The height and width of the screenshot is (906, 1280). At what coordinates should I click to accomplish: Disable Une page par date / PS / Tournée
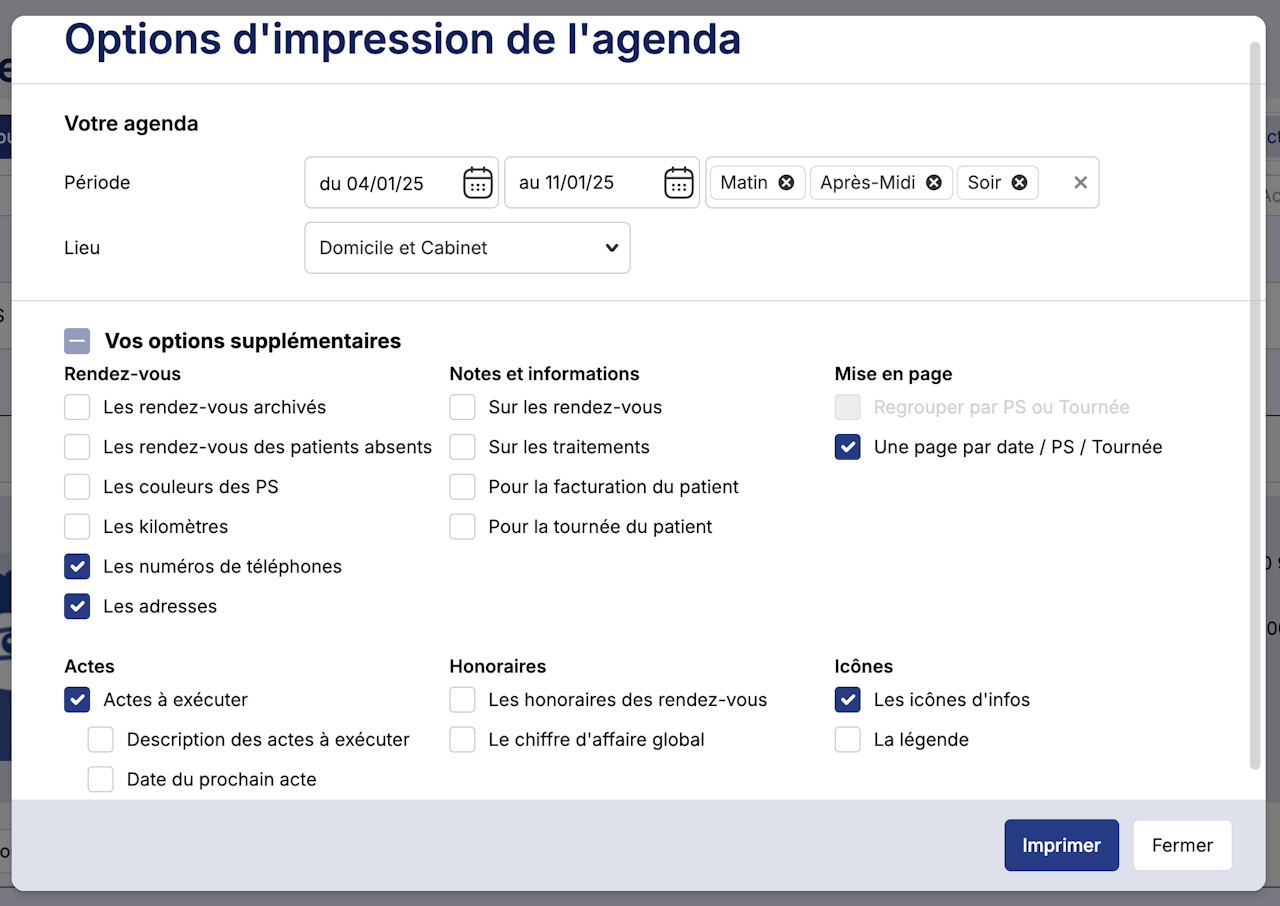coord(848,447)
